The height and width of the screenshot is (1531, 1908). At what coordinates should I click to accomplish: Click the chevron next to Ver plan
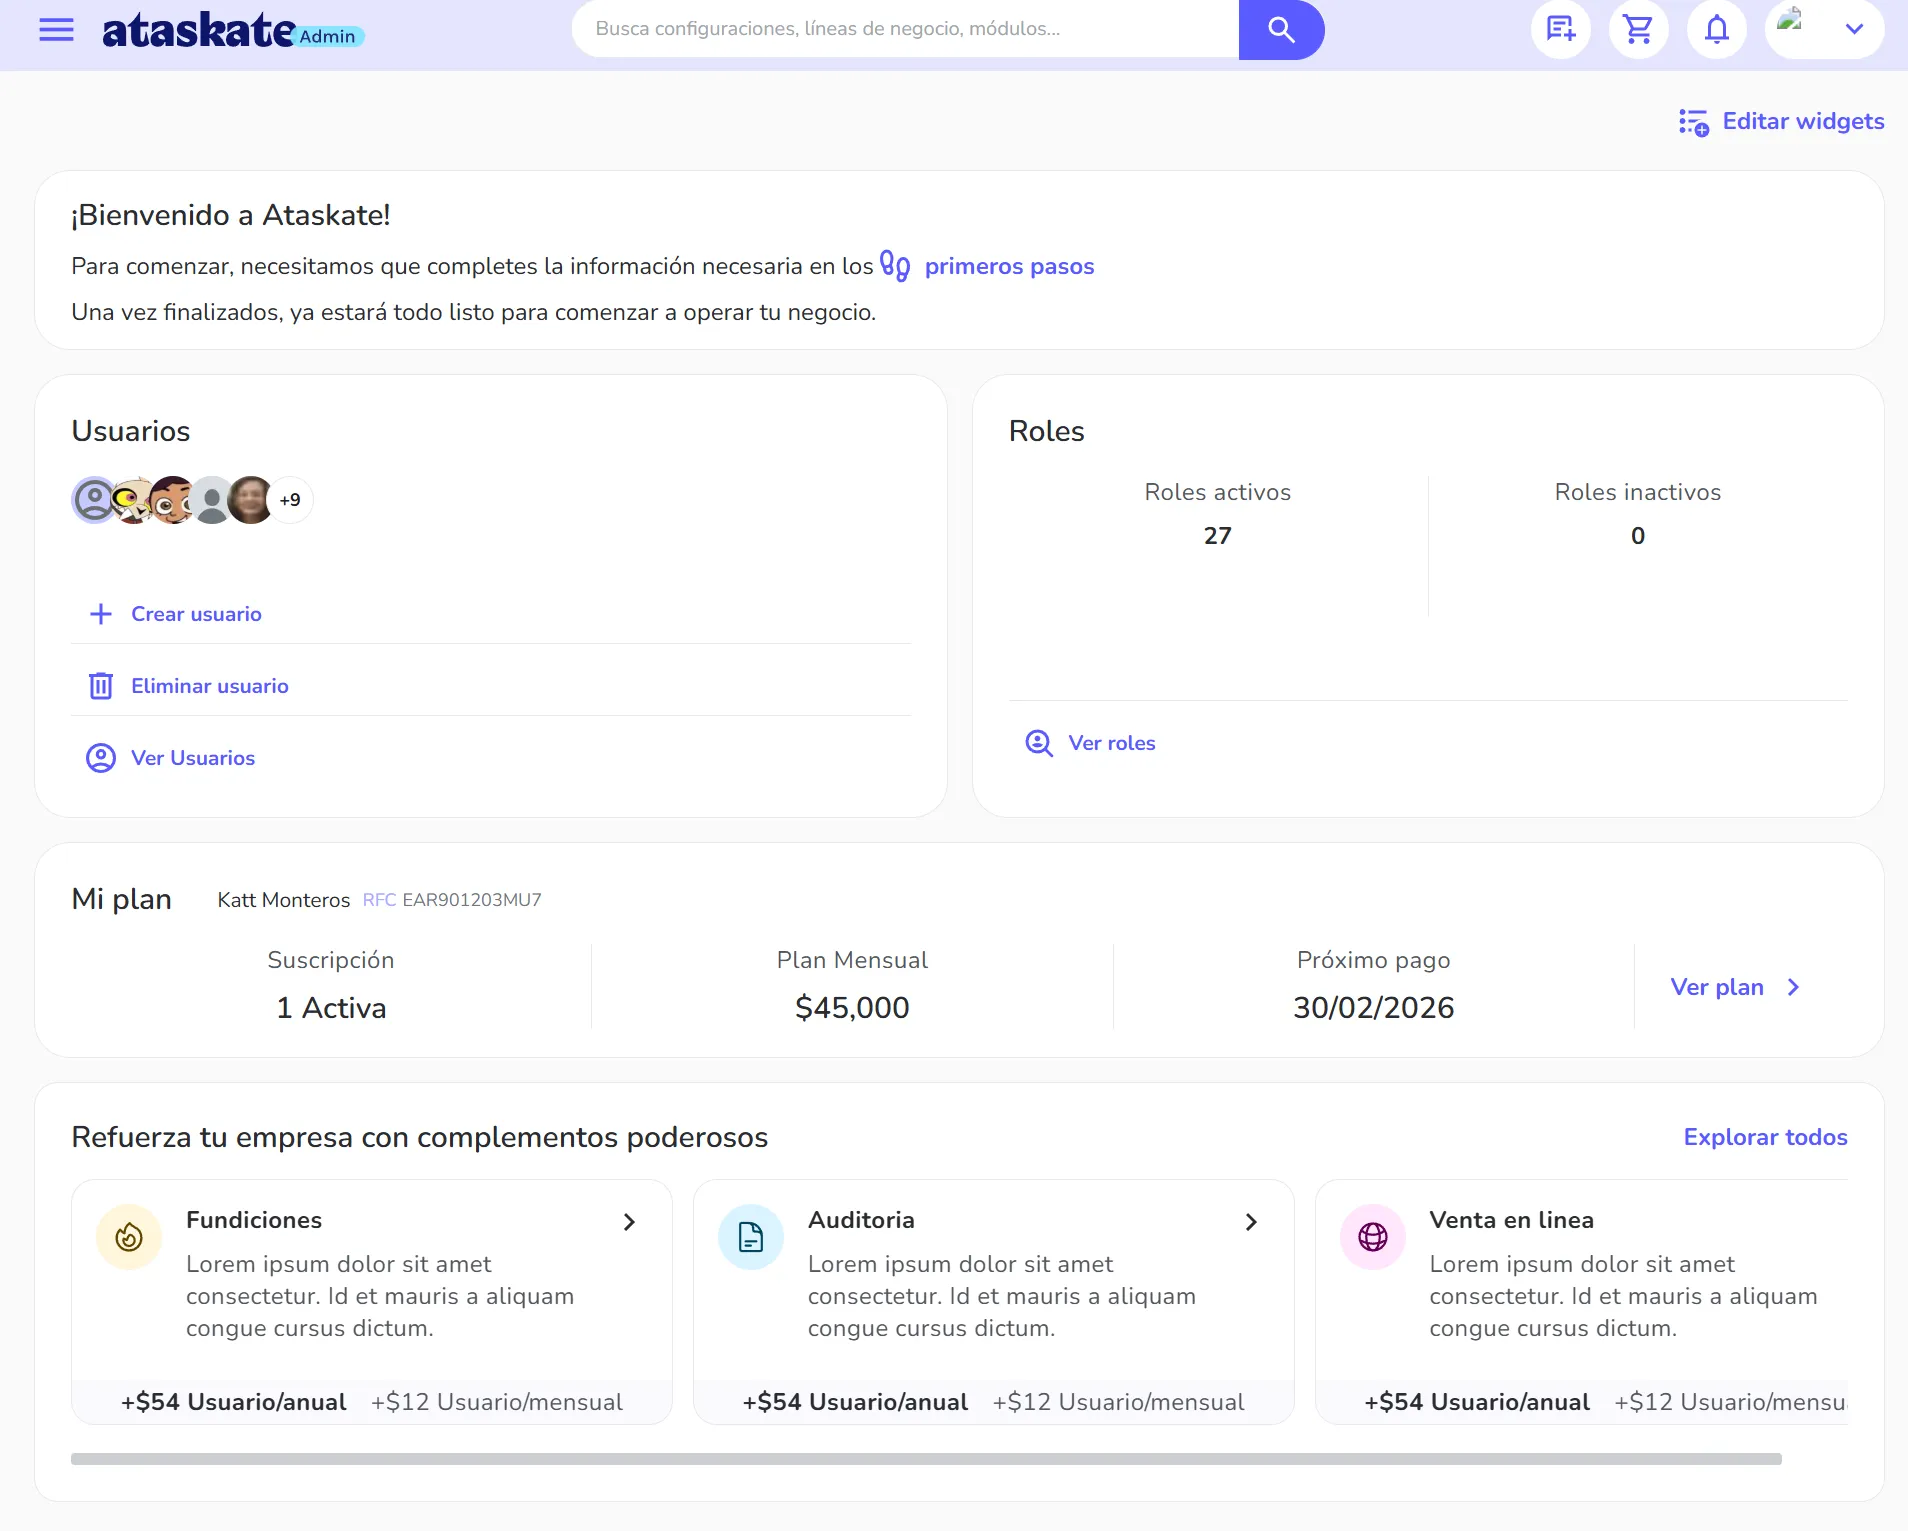coord(1793,987)
